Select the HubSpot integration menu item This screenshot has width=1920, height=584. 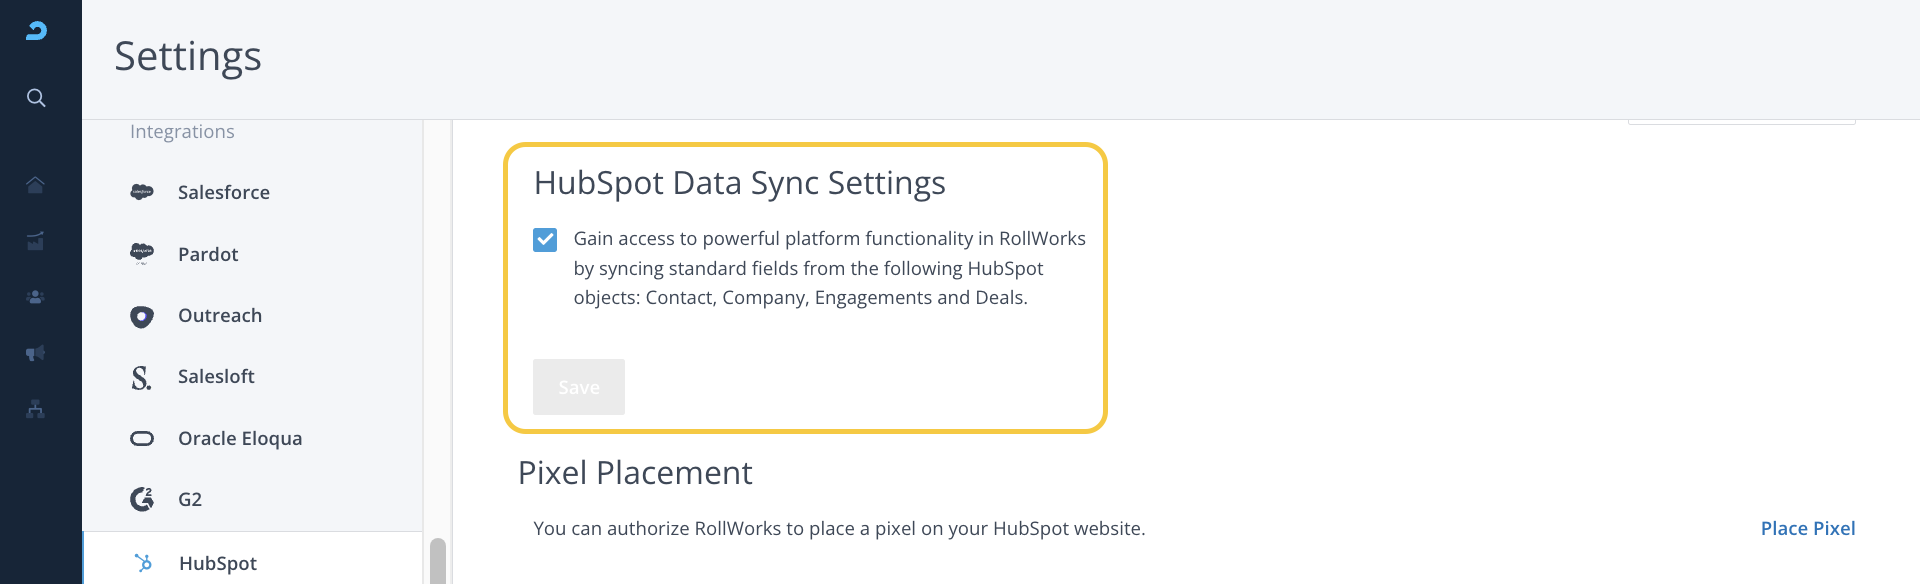[x=218, y=563]
